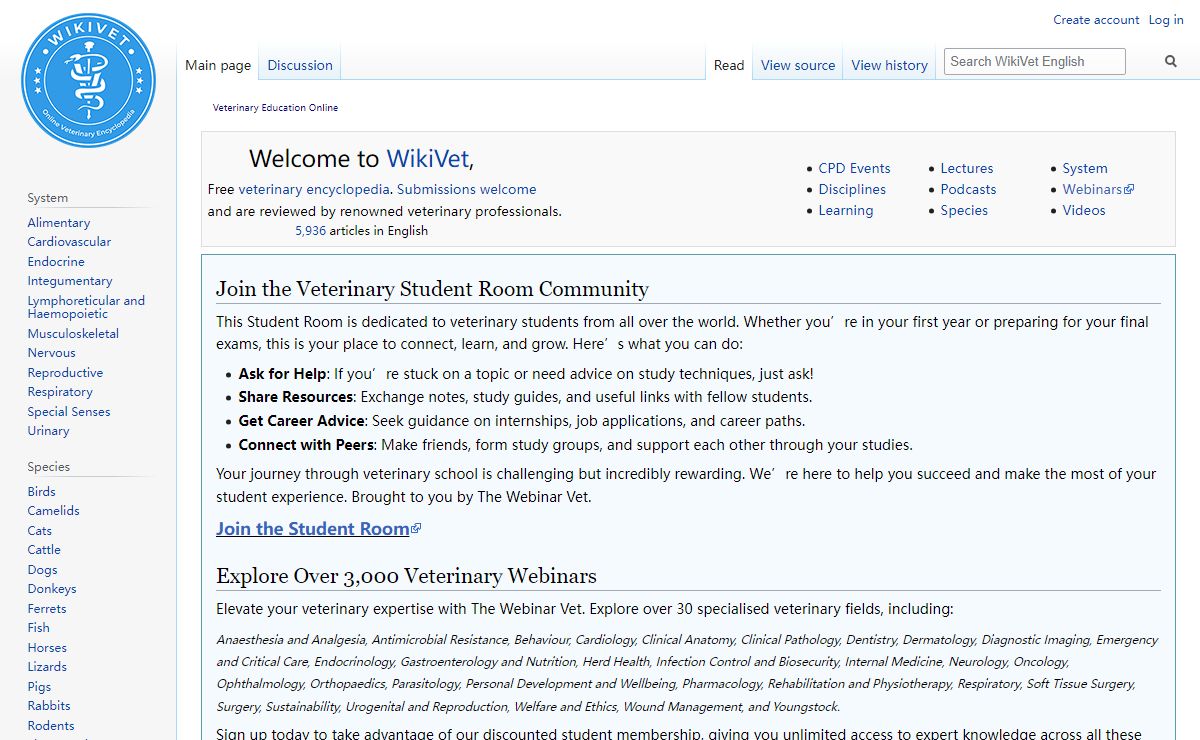Screen dimensions: 1200x740
Task: Open the CPD Events link
Action: click(x=854, y=168)
